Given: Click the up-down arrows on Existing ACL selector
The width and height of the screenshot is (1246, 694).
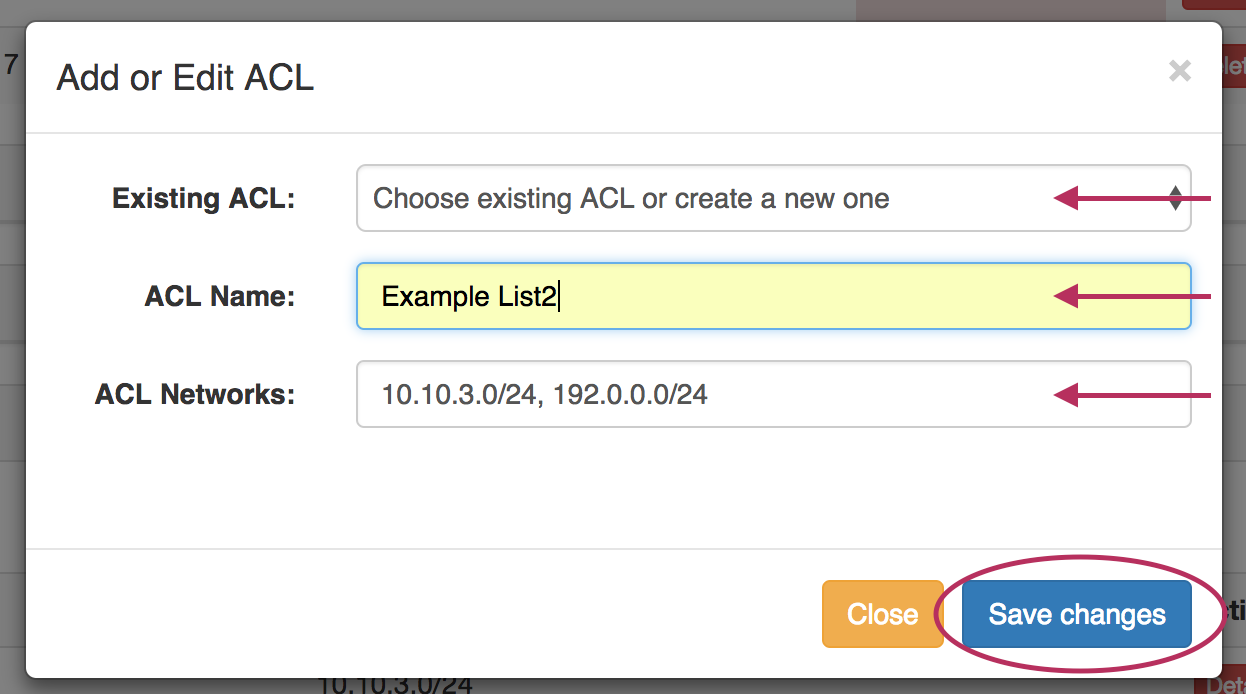Looking at the screenshot, I should [x=1176, y=198].
